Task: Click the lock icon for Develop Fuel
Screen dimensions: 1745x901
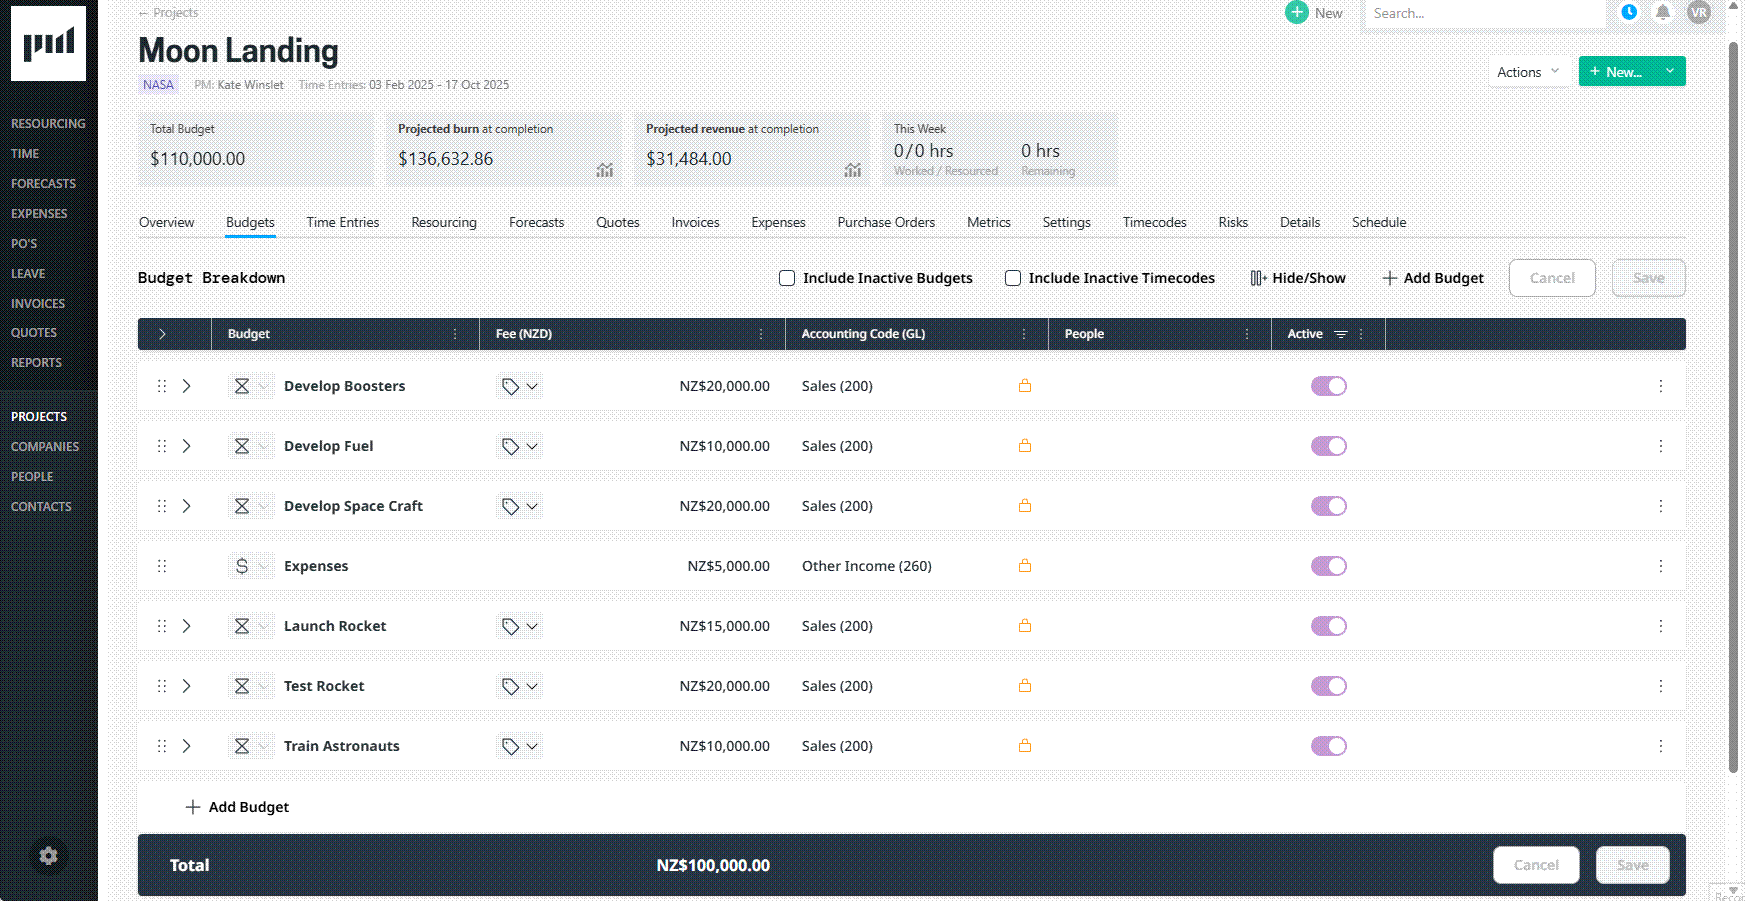Action: point(1024,446)
